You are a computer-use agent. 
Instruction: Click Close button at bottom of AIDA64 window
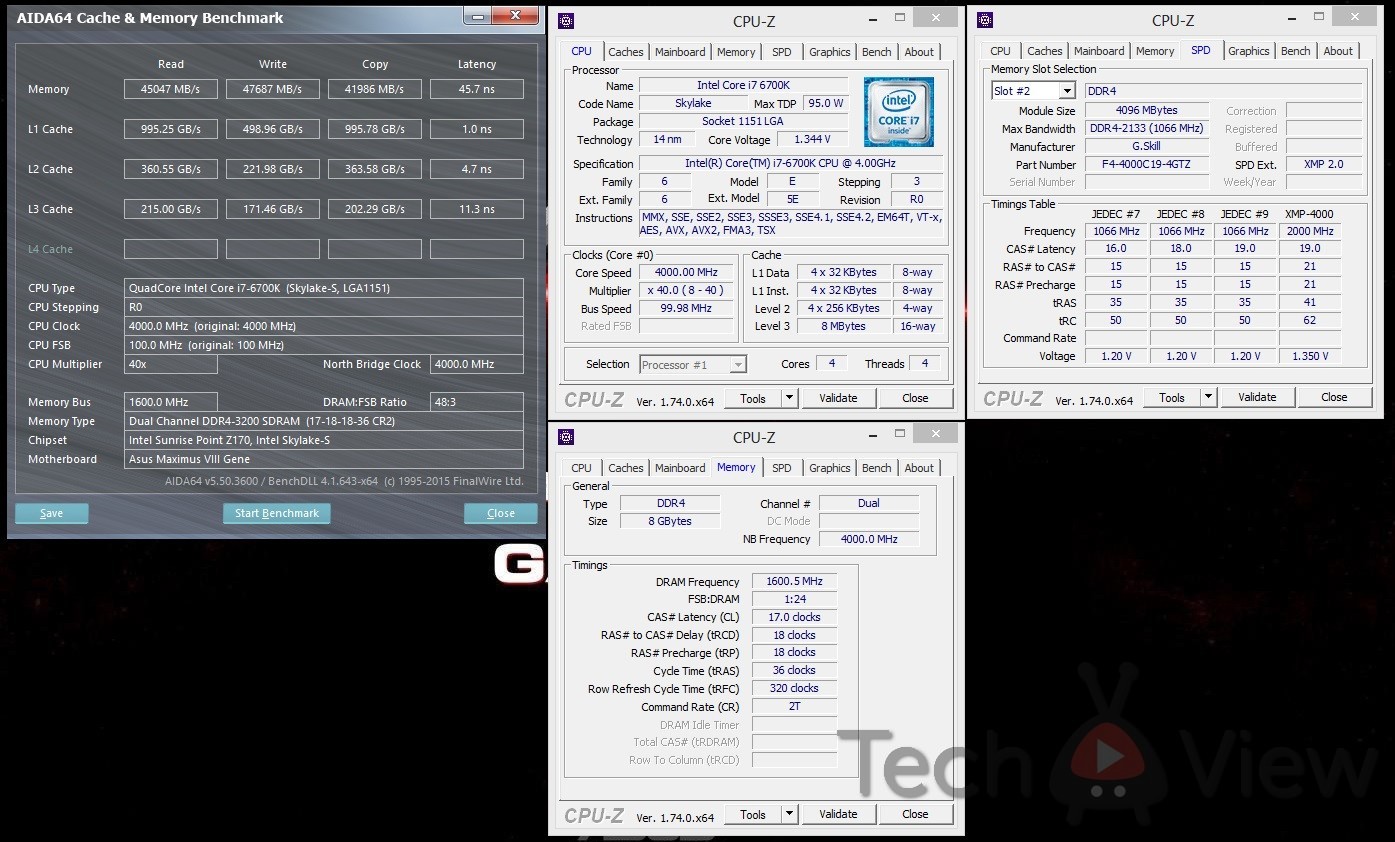tap(501, 513)
